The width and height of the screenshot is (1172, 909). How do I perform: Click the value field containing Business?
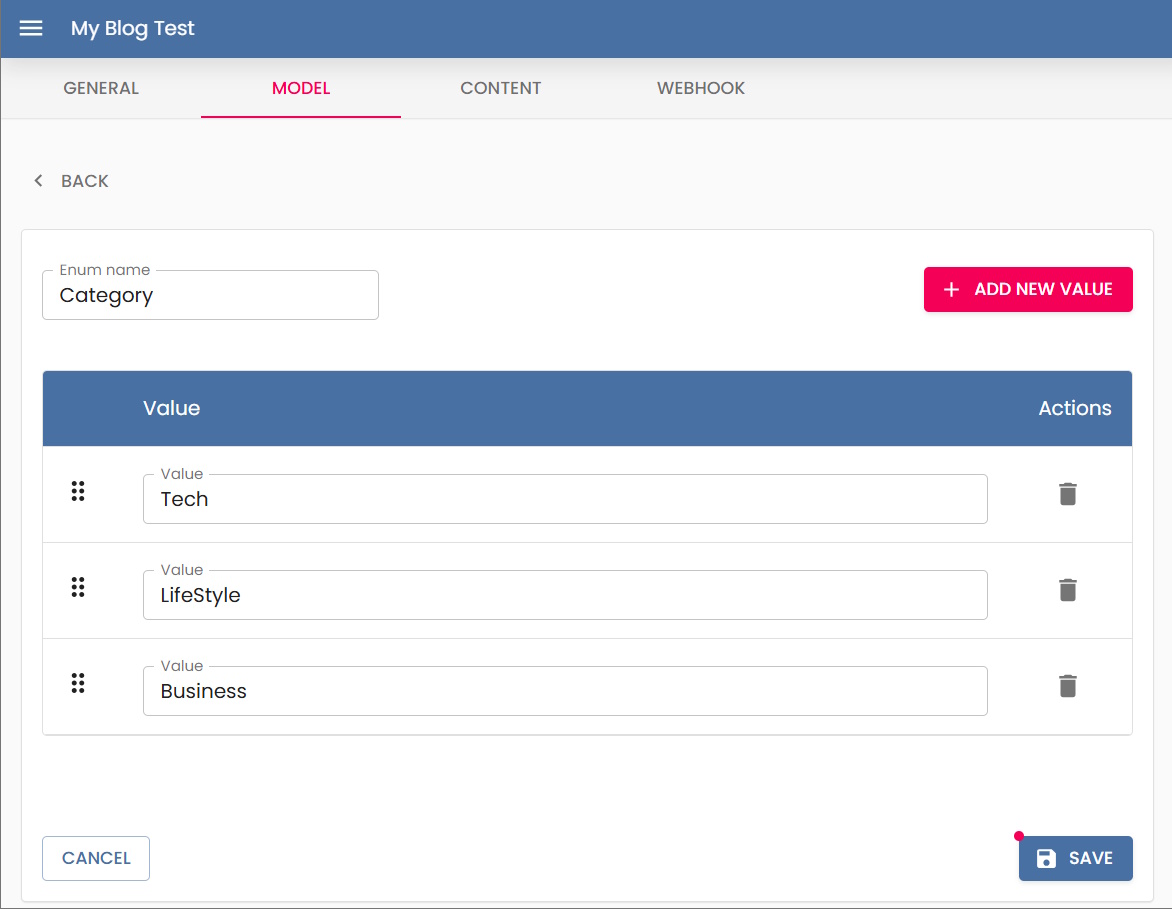(x=565, y=690)
